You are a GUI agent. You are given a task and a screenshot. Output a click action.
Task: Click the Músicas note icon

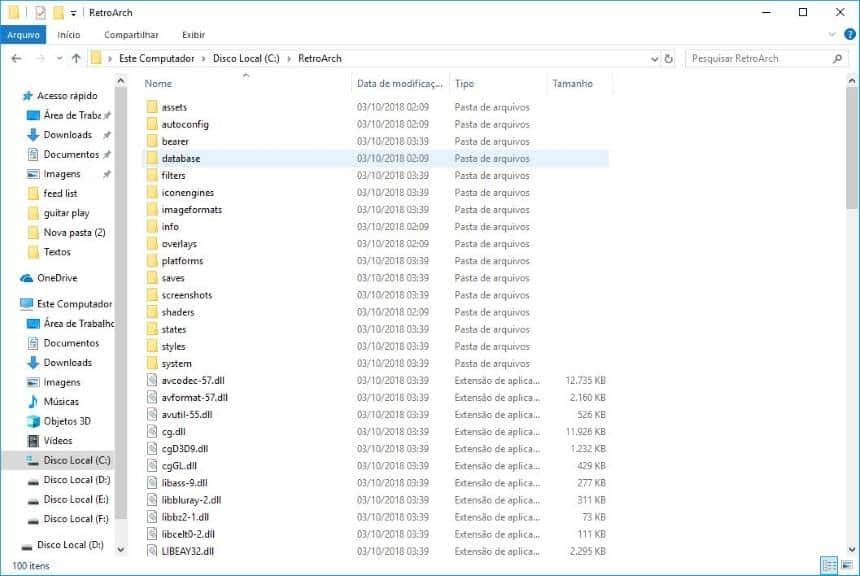click(x=33, y=402)
